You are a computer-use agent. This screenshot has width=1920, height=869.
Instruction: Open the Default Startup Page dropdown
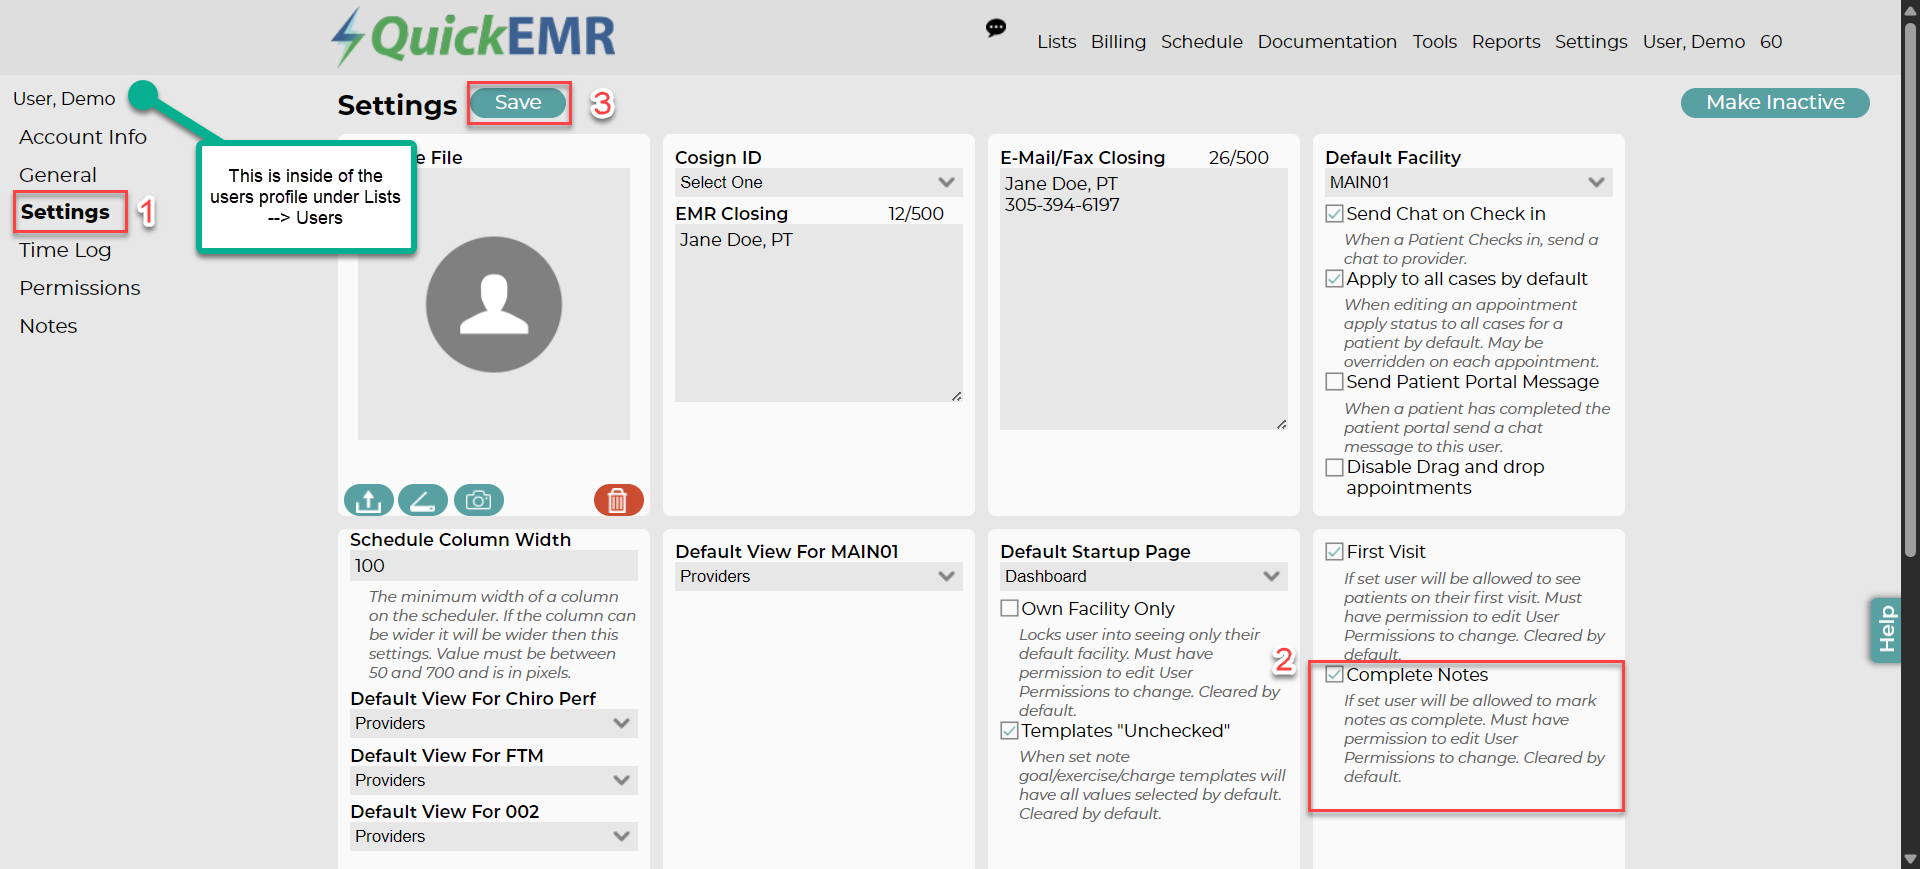point(1143,577)
